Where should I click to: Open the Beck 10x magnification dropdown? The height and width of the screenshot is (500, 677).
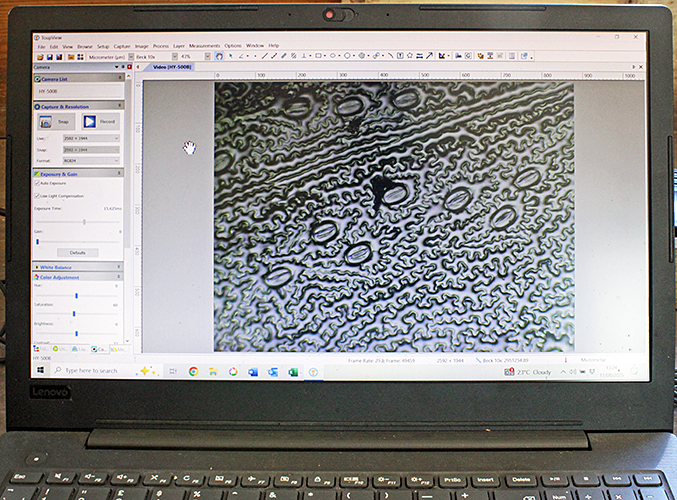(x=174, y=57)
